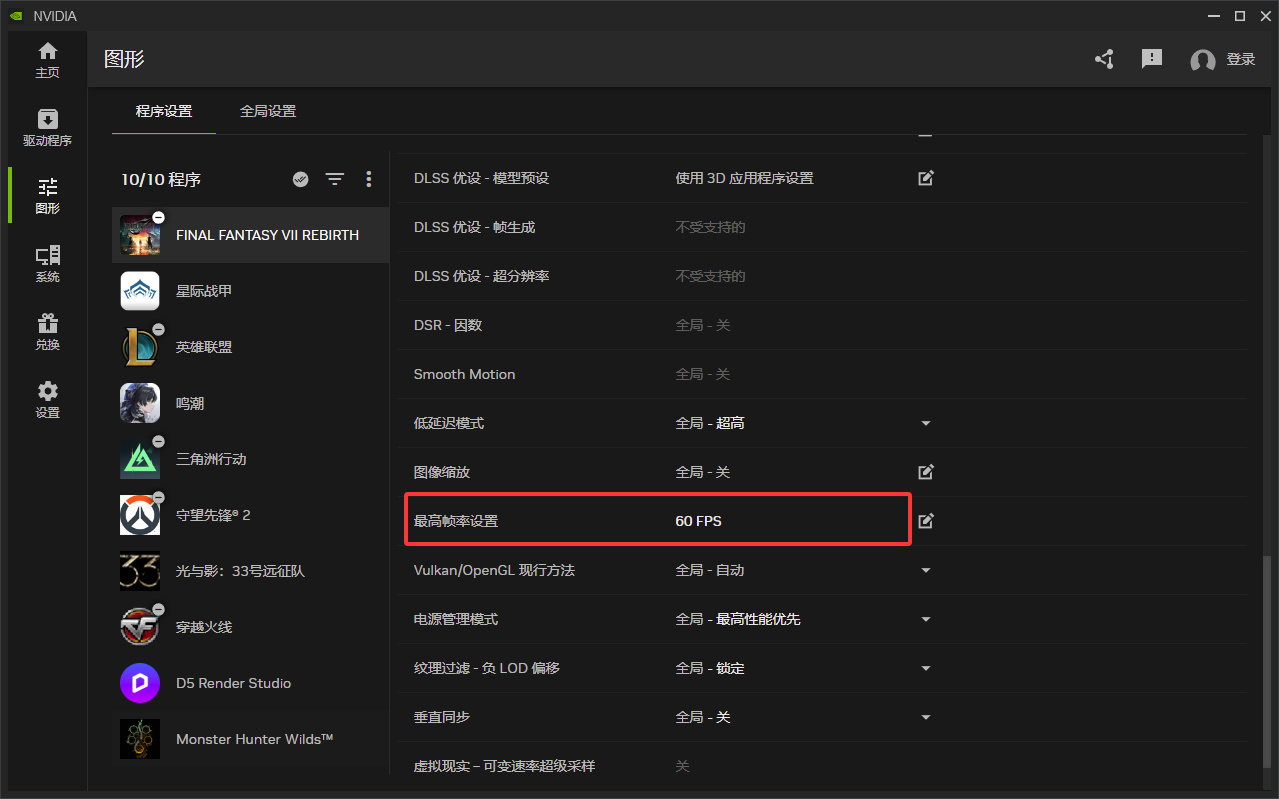Open the three-dot more options menu
Viewport: 1279px width, 799px height.
369,179
